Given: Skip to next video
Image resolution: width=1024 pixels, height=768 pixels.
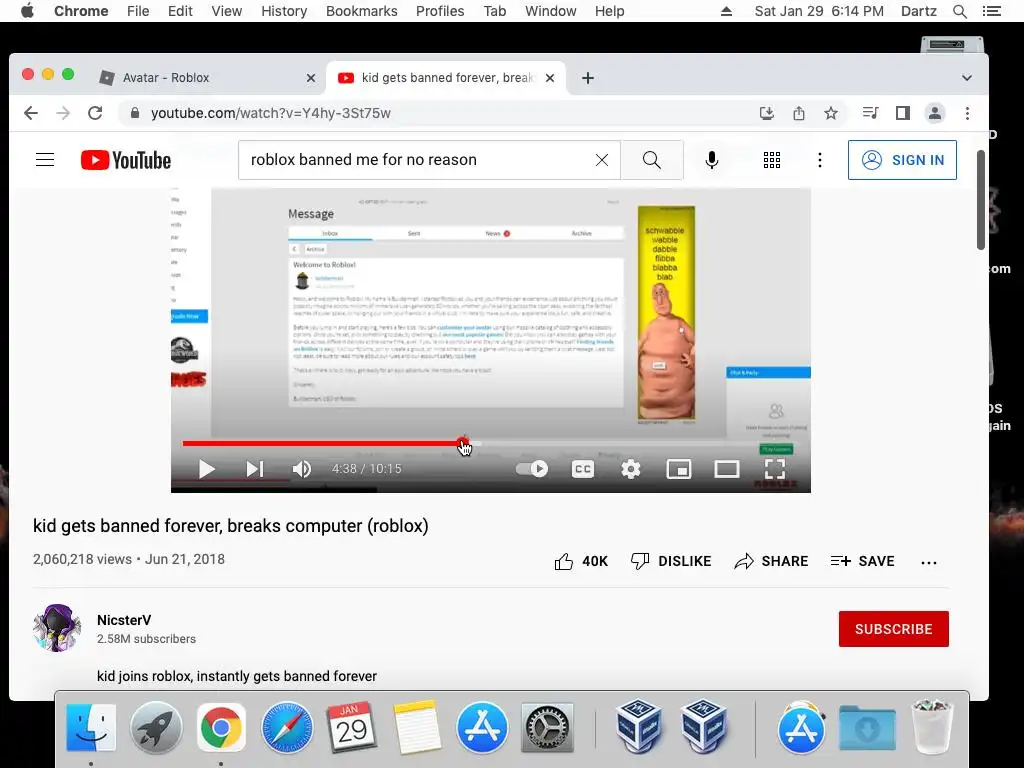Looking at the screenshot, I should [255, 469].
